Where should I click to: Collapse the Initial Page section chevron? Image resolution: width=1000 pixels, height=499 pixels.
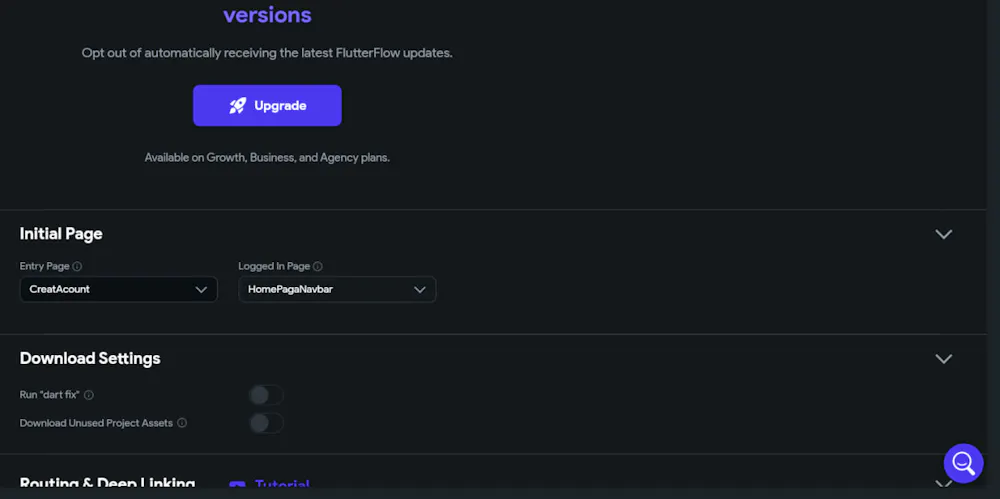tap(943, 234)
